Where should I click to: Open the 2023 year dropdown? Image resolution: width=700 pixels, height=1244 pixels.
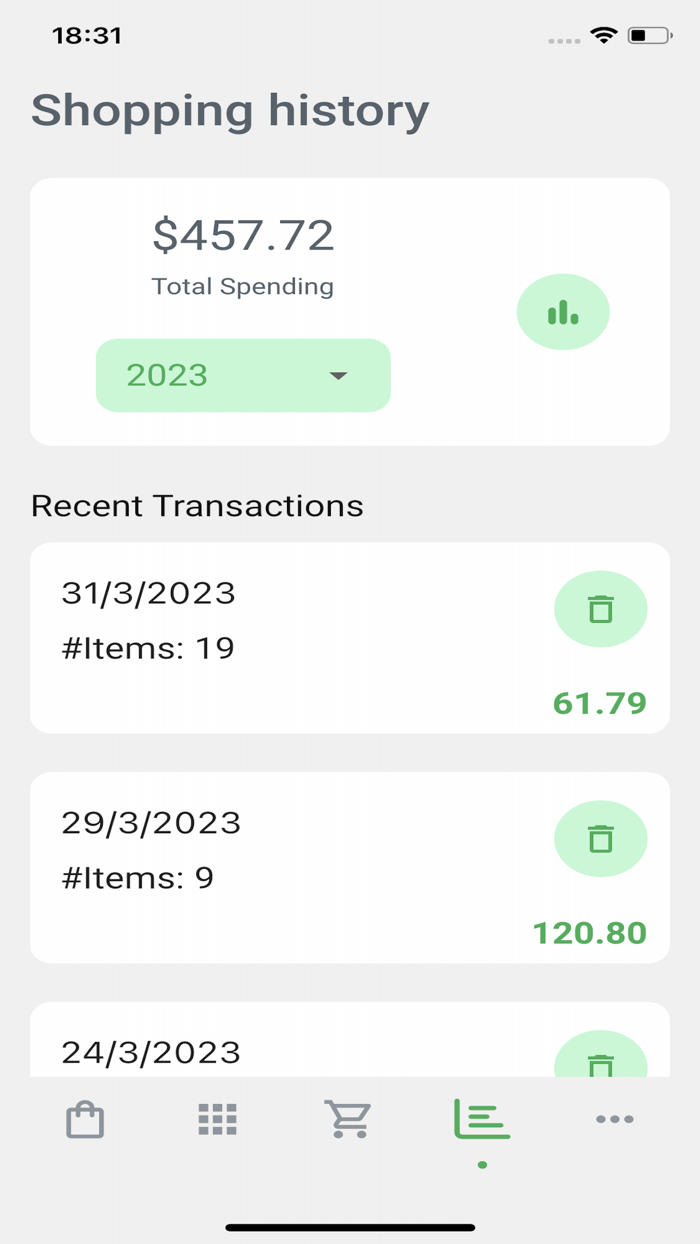(x=242, y=375)
